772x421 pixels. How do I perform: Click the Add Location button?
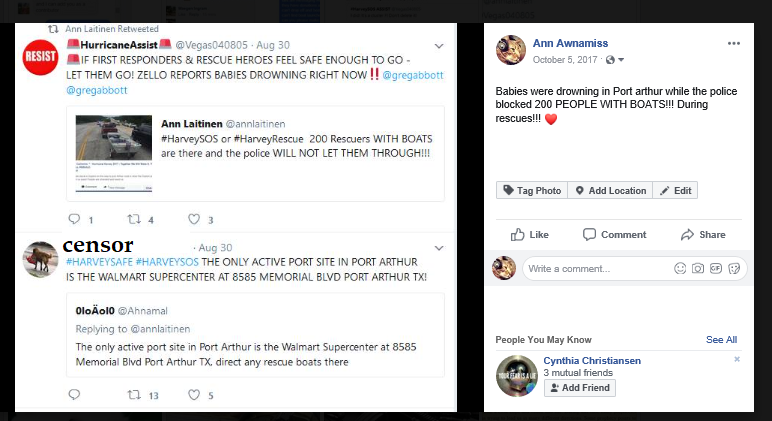pyautogui.click(x=610, y=191)
